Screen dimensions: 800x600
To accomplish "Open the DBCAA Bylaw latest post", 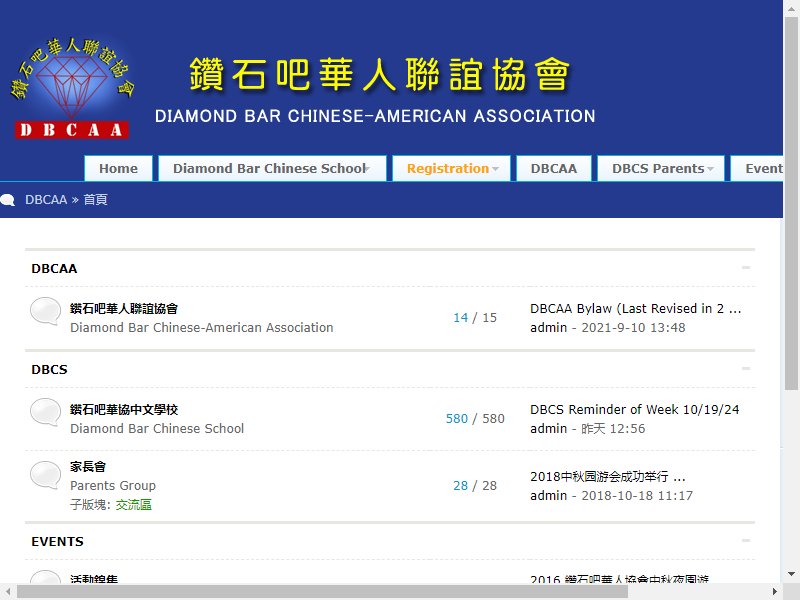I will click(x=635, y=309).
